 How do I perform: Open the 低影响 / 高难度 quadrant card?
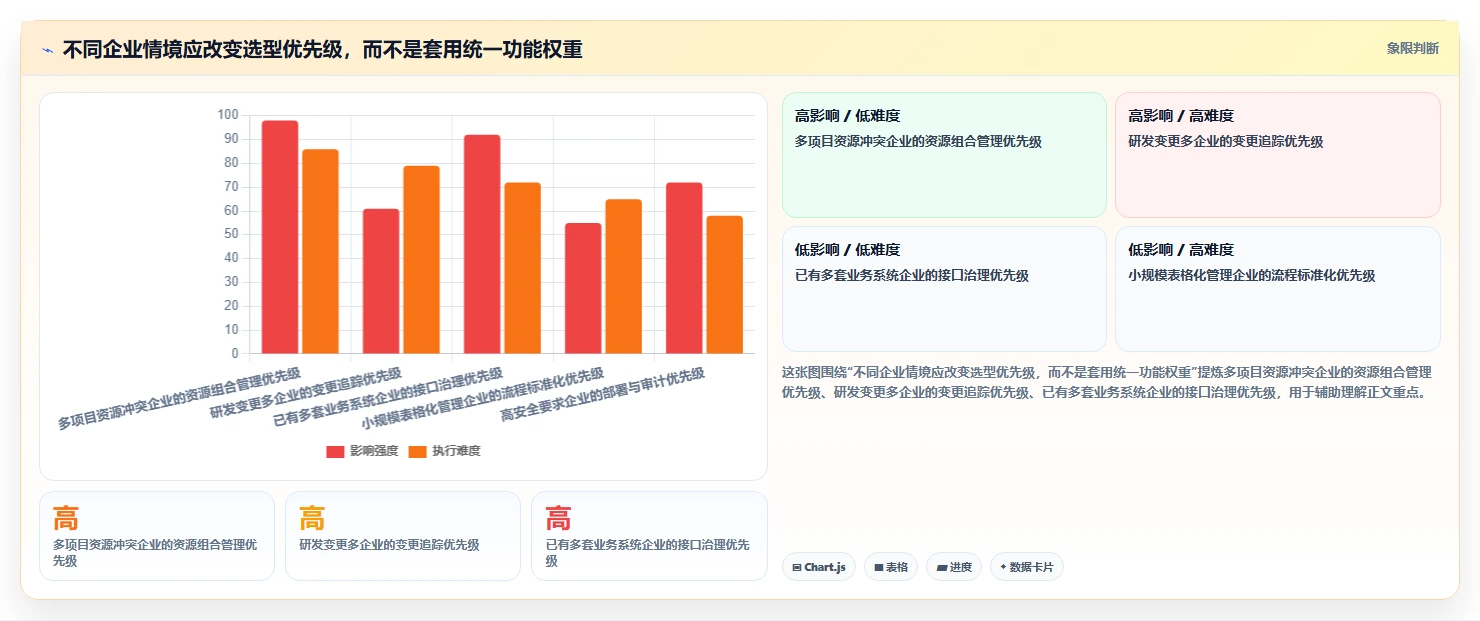(1278, 289)
